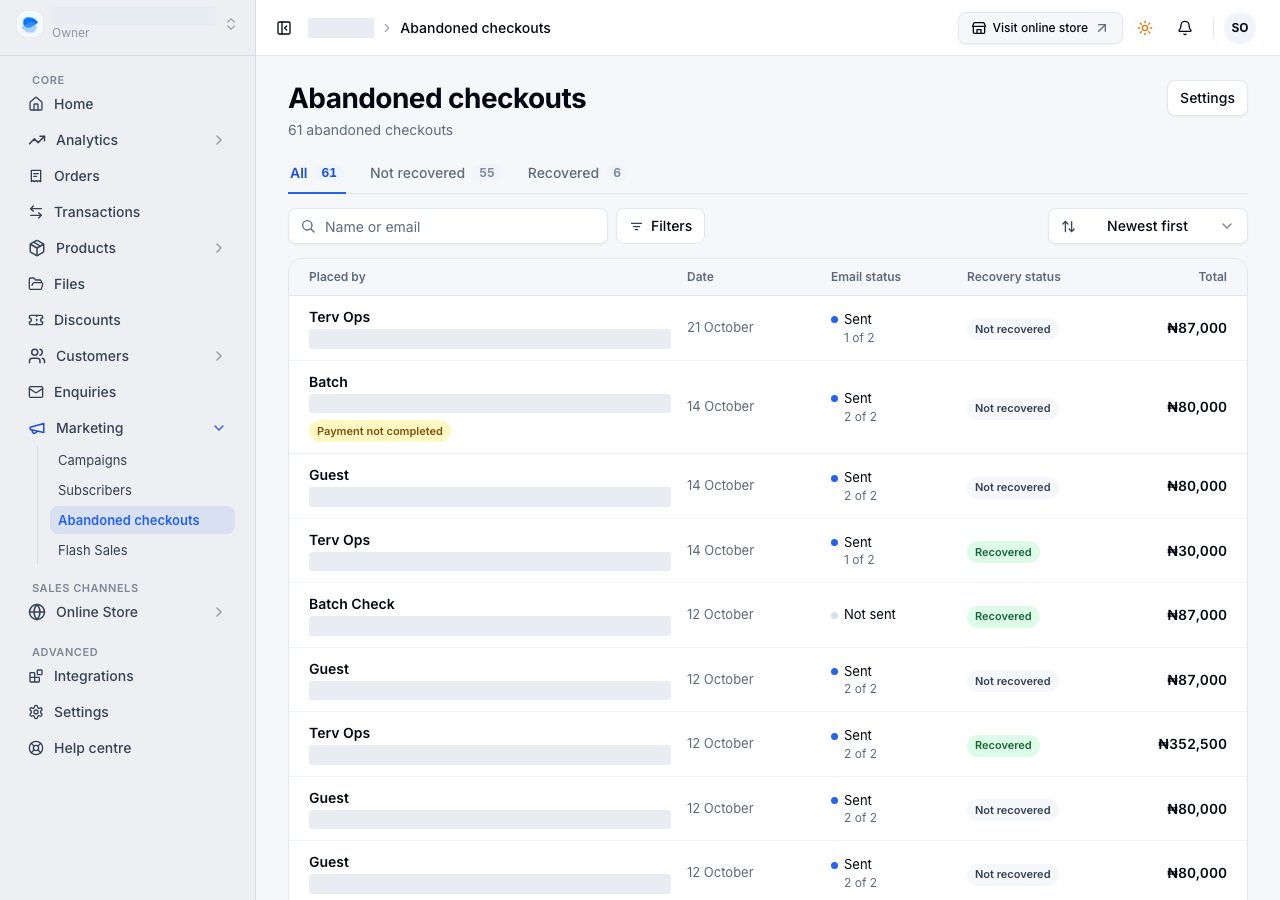Collapse the Marketing section chevron
The width and height of the screenshot is (1280, 900).
[219, 428]
